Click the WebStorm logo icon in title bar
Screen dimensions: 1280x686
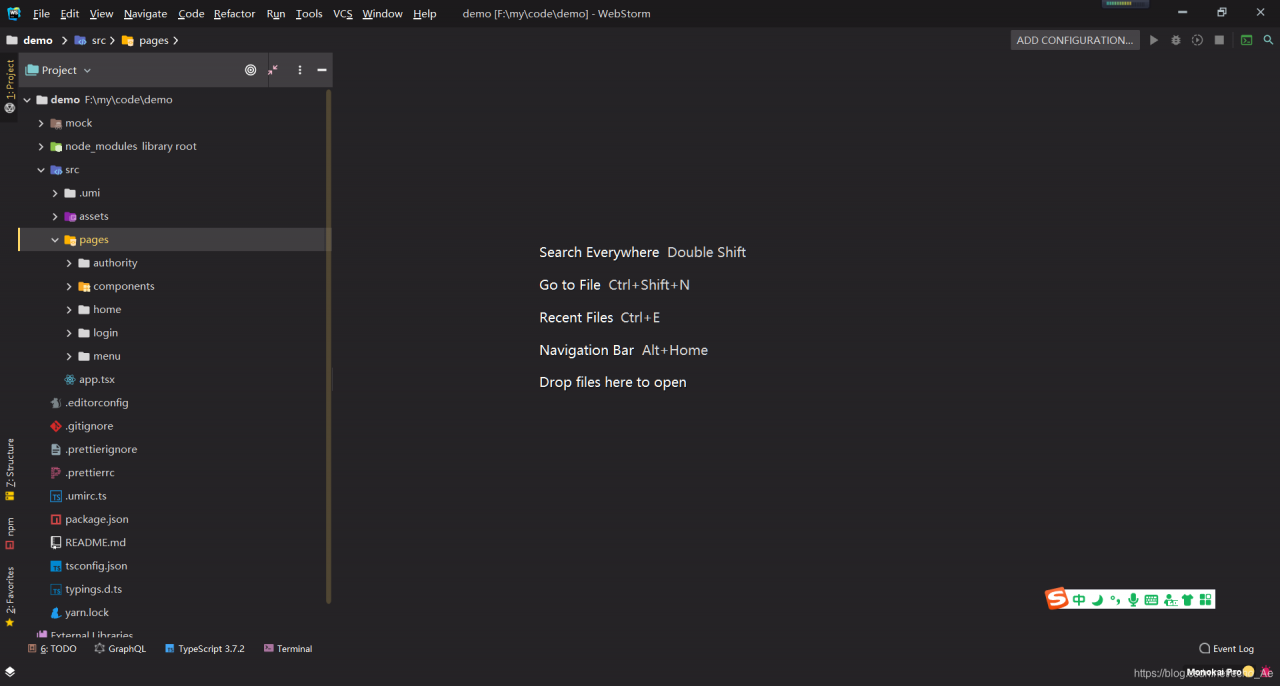coord(14,13)
